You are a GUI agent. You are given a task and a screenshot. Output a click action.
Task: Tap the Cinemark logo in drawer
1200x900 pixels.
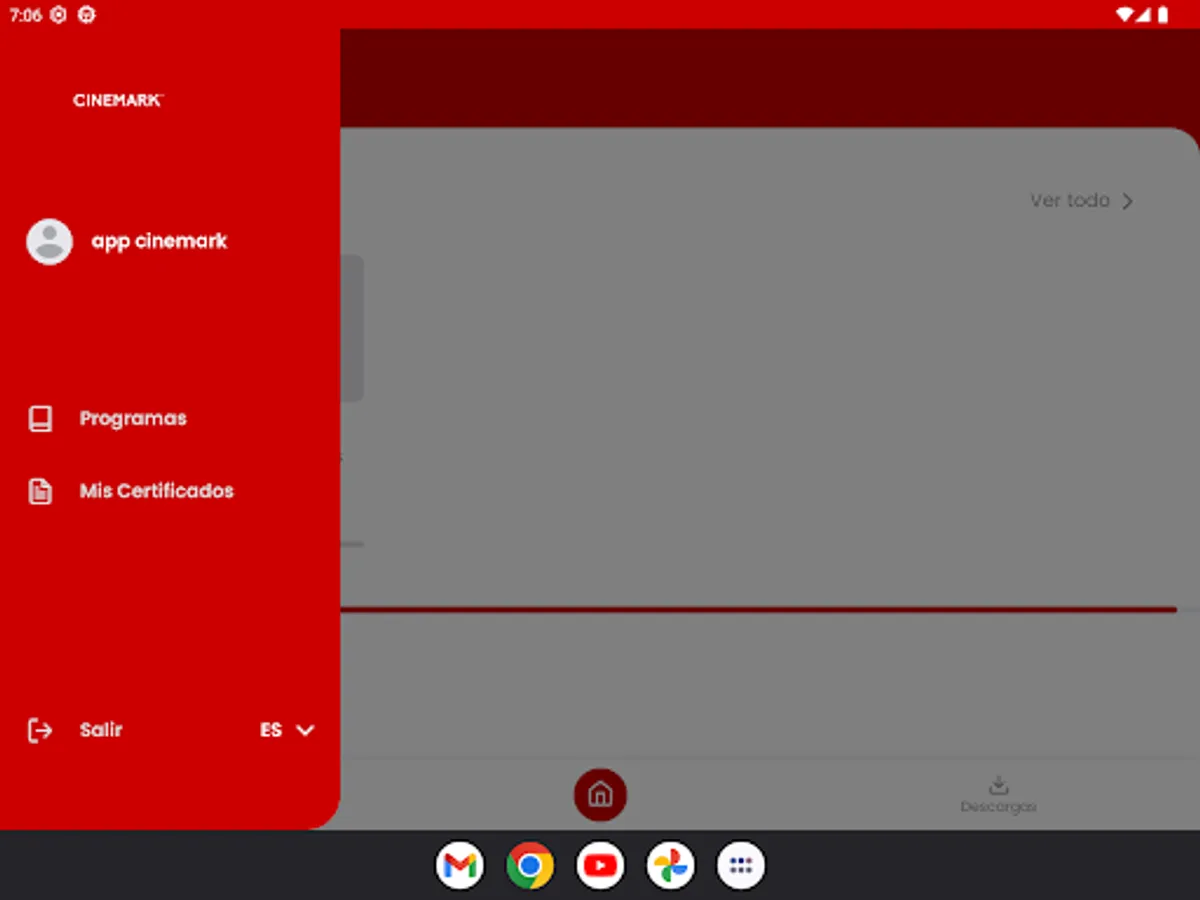click(x=118, y=100)
